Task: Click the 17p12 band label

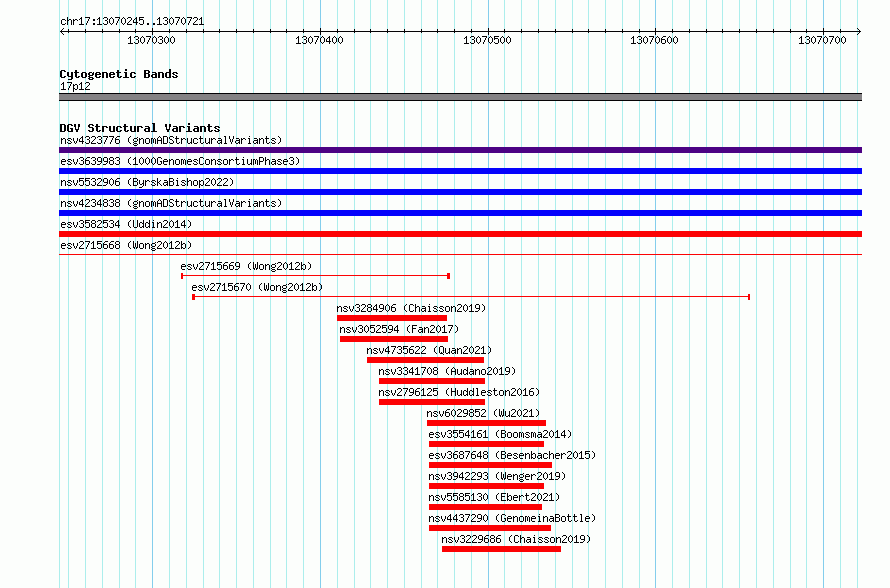Action: (x=75, y=86)
